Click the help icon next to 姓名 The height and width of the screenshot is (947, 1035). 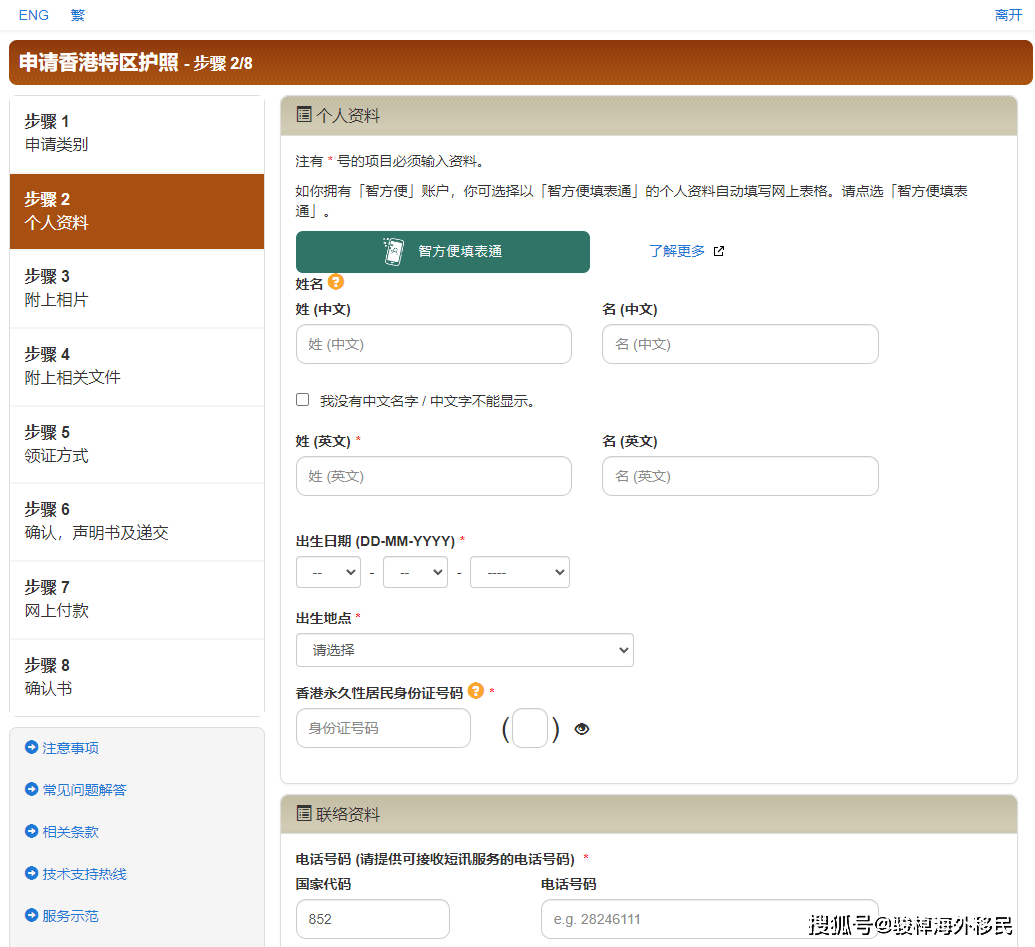336,282
